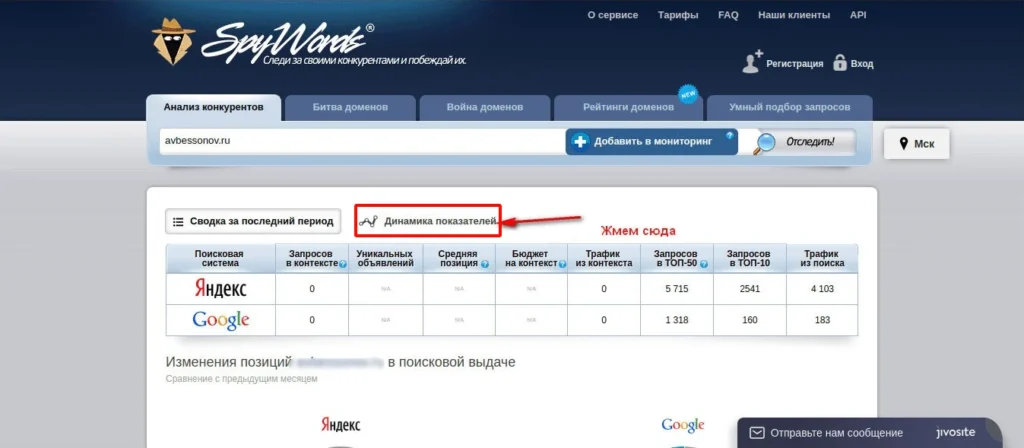This screenshot has width=1024, height=448.
Task: Open the Наши клиенты page
Action: coord(794,15)
